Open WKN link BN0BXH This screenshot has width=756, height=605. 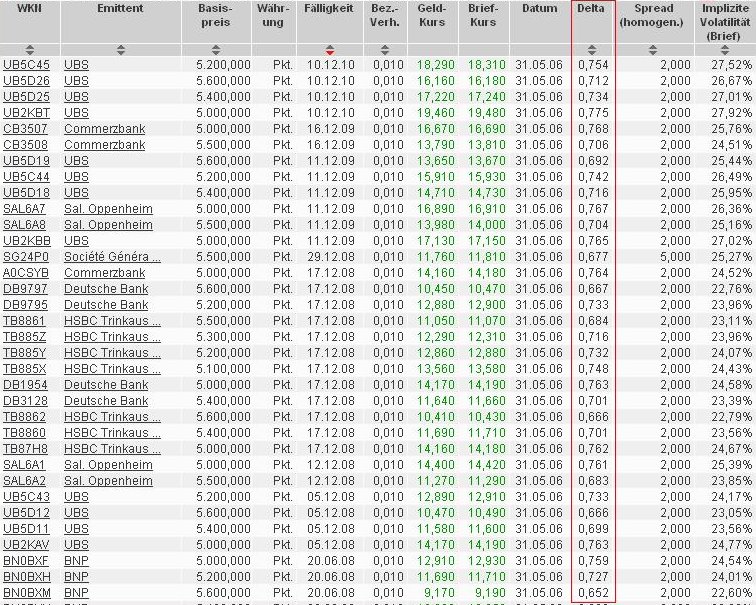click(x=27, y=577)
